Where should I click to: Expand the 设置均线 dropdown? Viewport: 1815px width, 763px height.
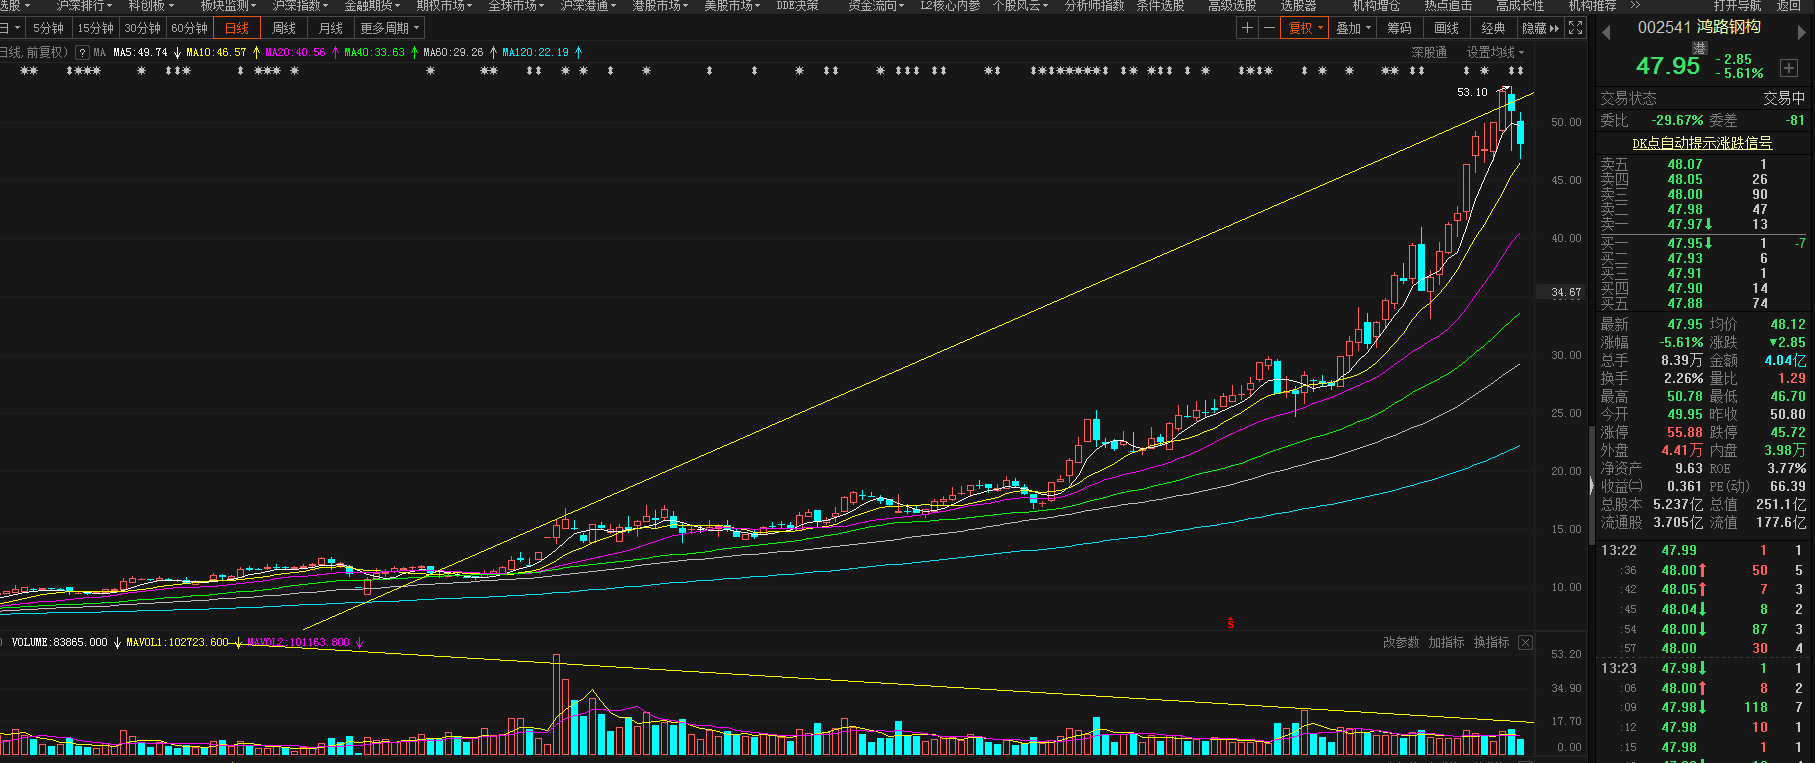point(1495,52)
